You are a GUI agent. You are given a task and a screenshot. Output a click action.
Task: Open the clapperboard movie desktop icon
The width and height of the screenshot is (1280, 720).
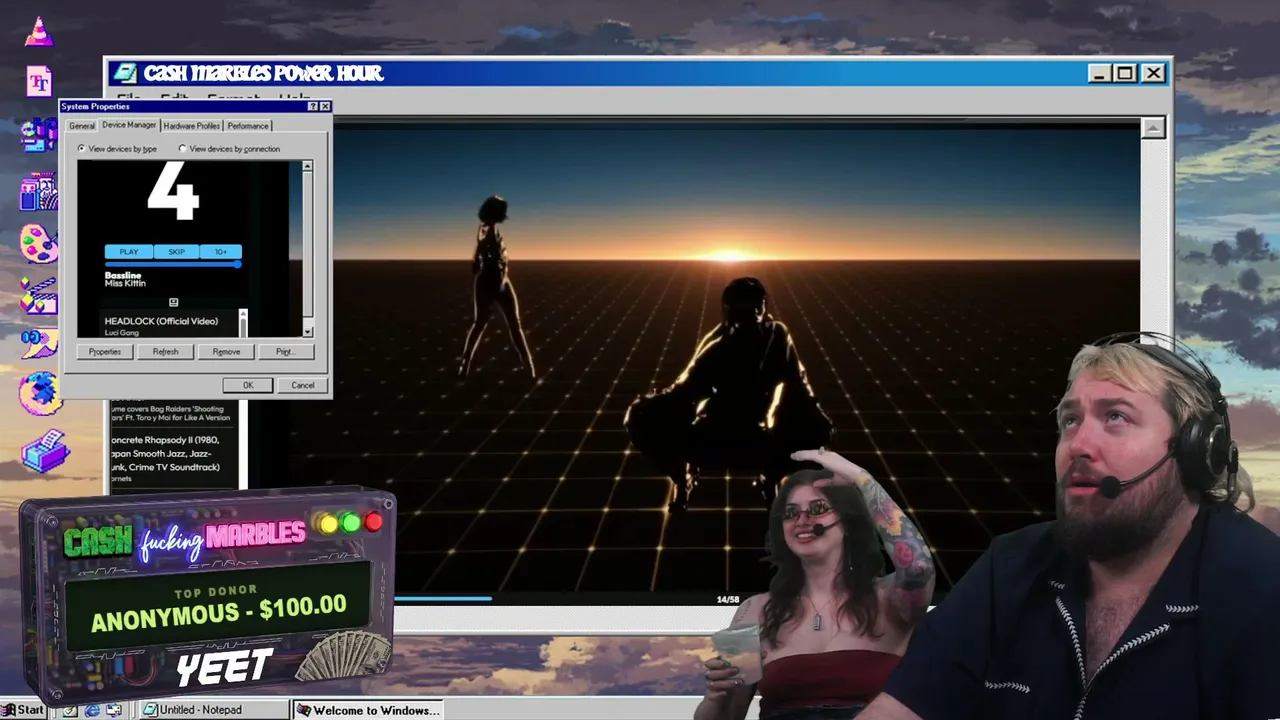(39, 295)
